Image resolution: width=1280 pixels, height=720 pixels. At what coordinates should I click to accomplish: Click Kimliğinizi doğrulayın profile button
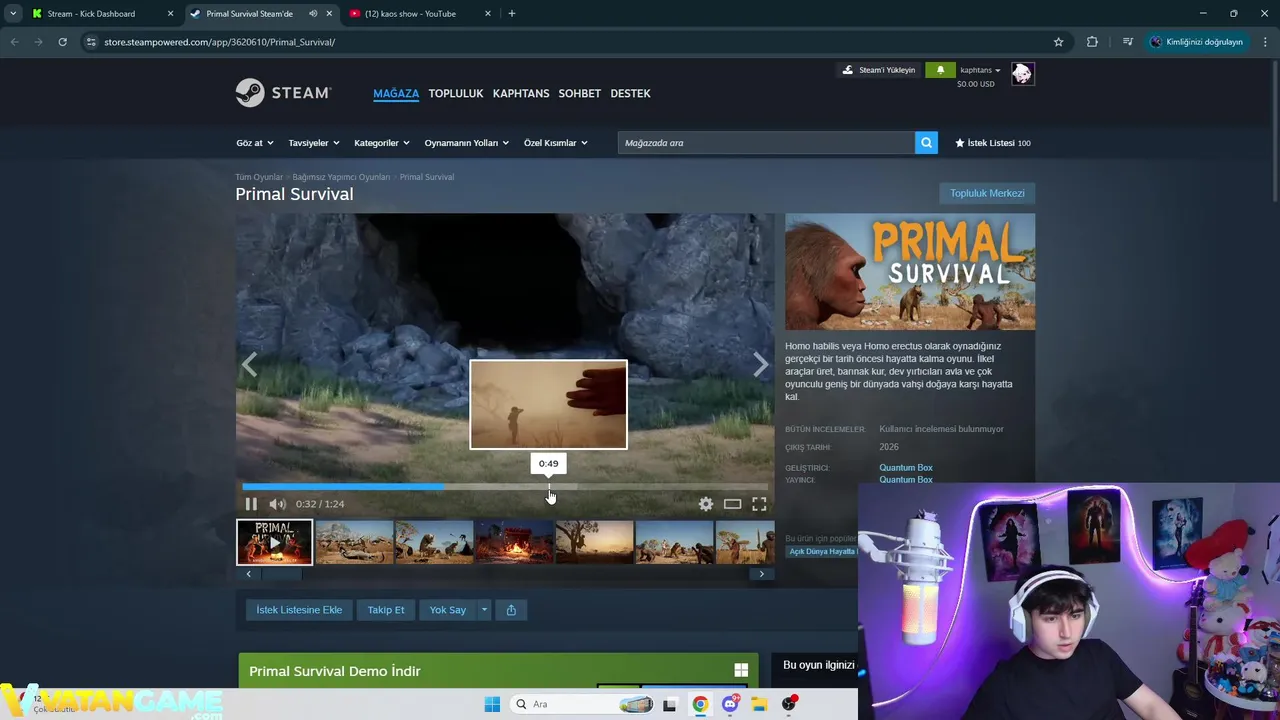pyautogui.click(x=1196, y=42)
